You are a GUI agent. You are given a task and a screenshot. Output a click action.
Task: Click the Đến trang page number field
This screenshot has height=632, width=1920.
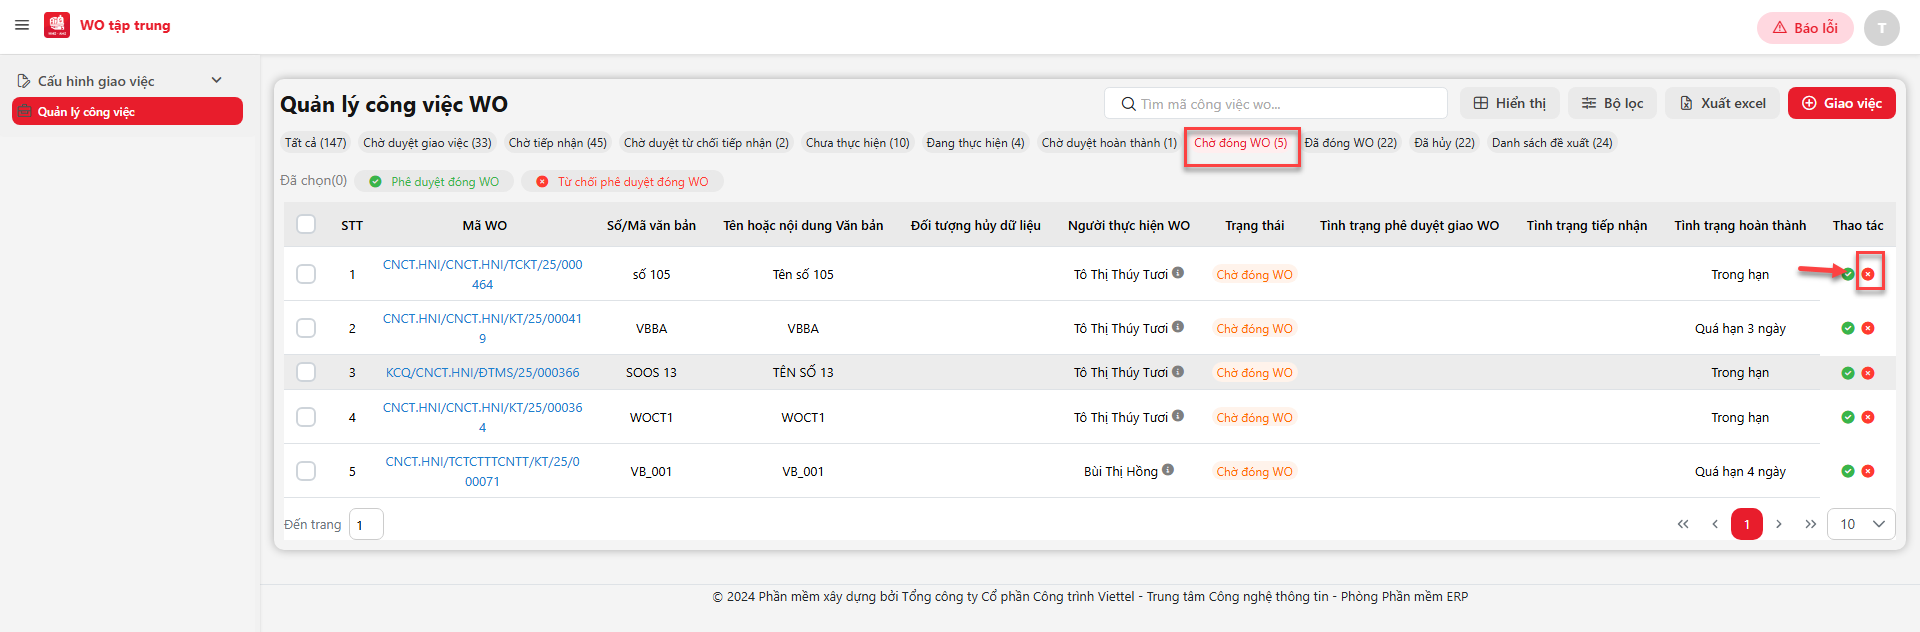point(366,524)
